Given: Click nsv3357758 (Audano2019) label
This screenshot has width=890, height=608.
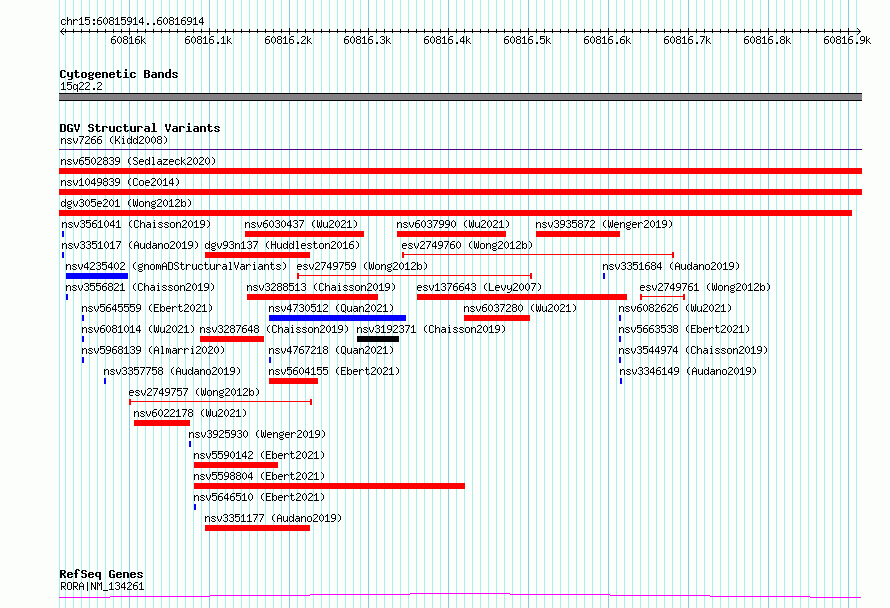Looking at the screenshot, I should tap(172, 371).
